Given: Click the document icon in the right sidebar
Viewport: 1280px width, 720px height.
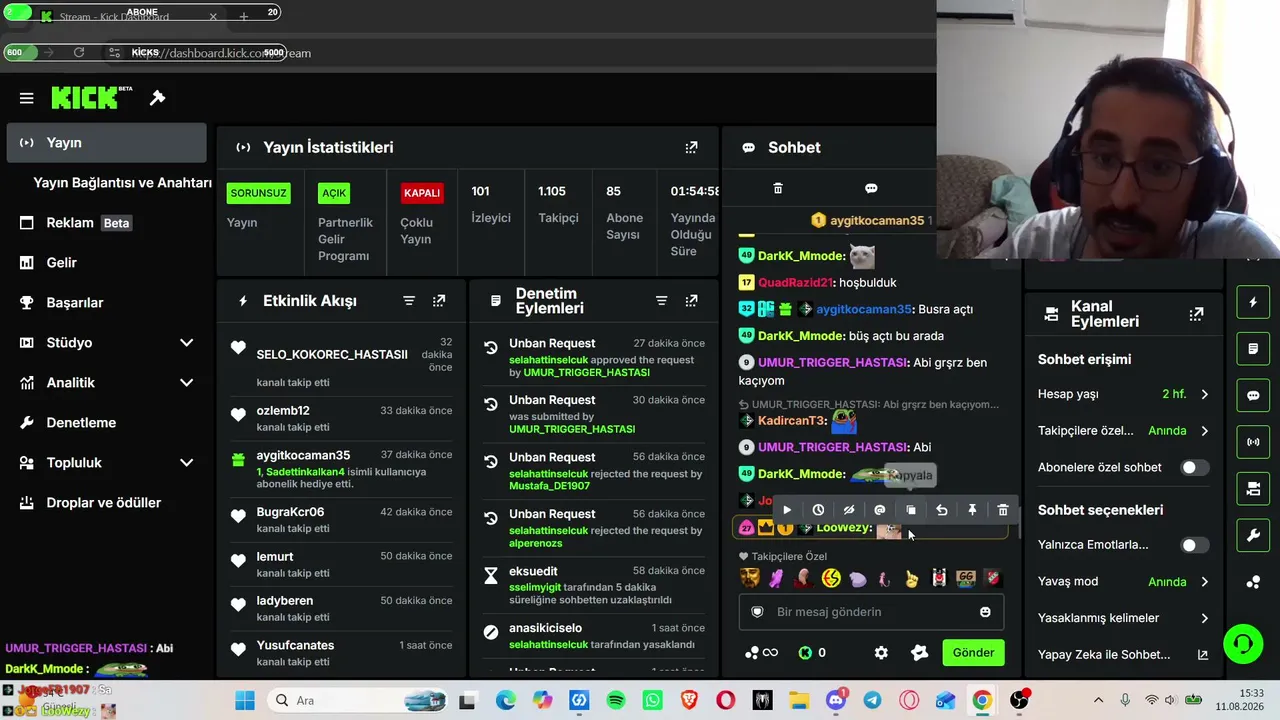Looking at the screenshot, I should coord(1253,349).
